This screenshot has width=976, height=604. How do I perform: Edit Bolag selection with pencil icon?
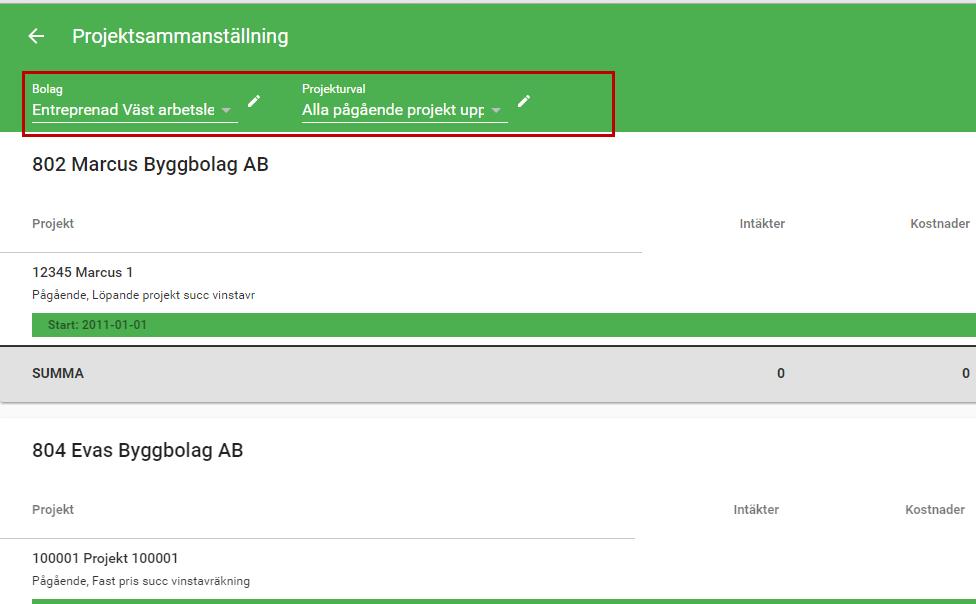[x=254, y=101]
